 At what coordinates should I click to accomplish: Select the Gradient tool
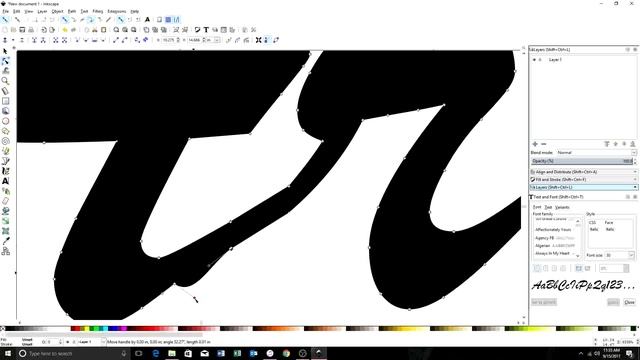5,221
